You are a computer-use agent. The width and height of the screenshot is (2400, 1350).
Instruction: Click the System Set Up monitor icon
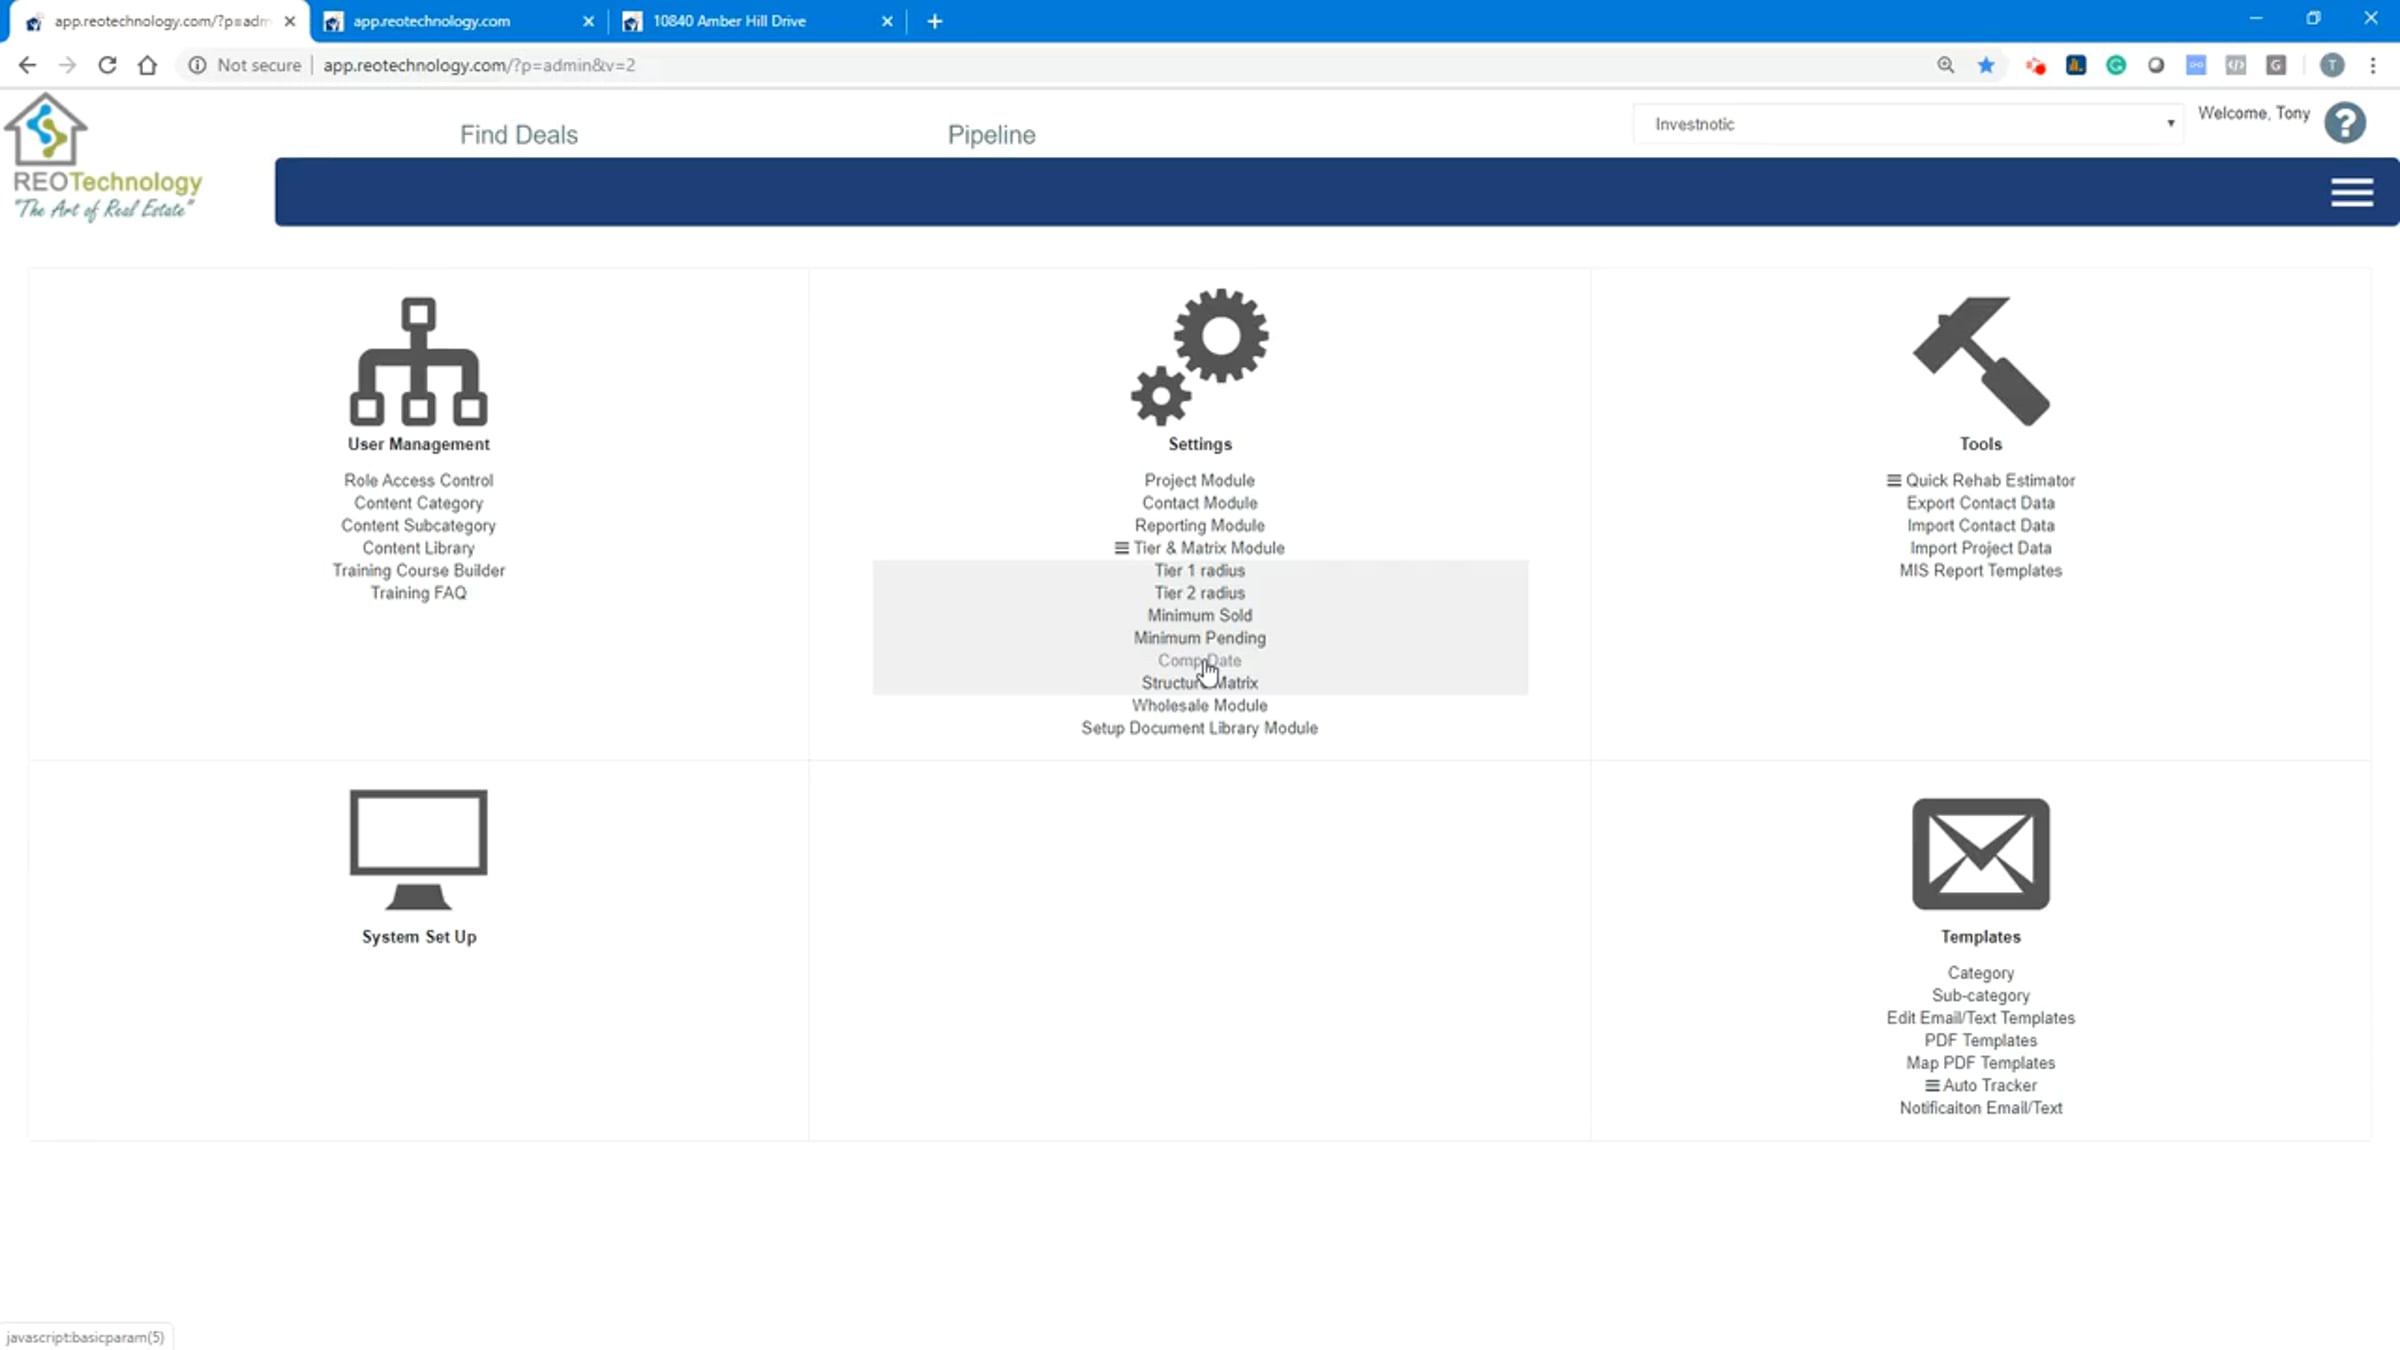(x=418, y=849)
